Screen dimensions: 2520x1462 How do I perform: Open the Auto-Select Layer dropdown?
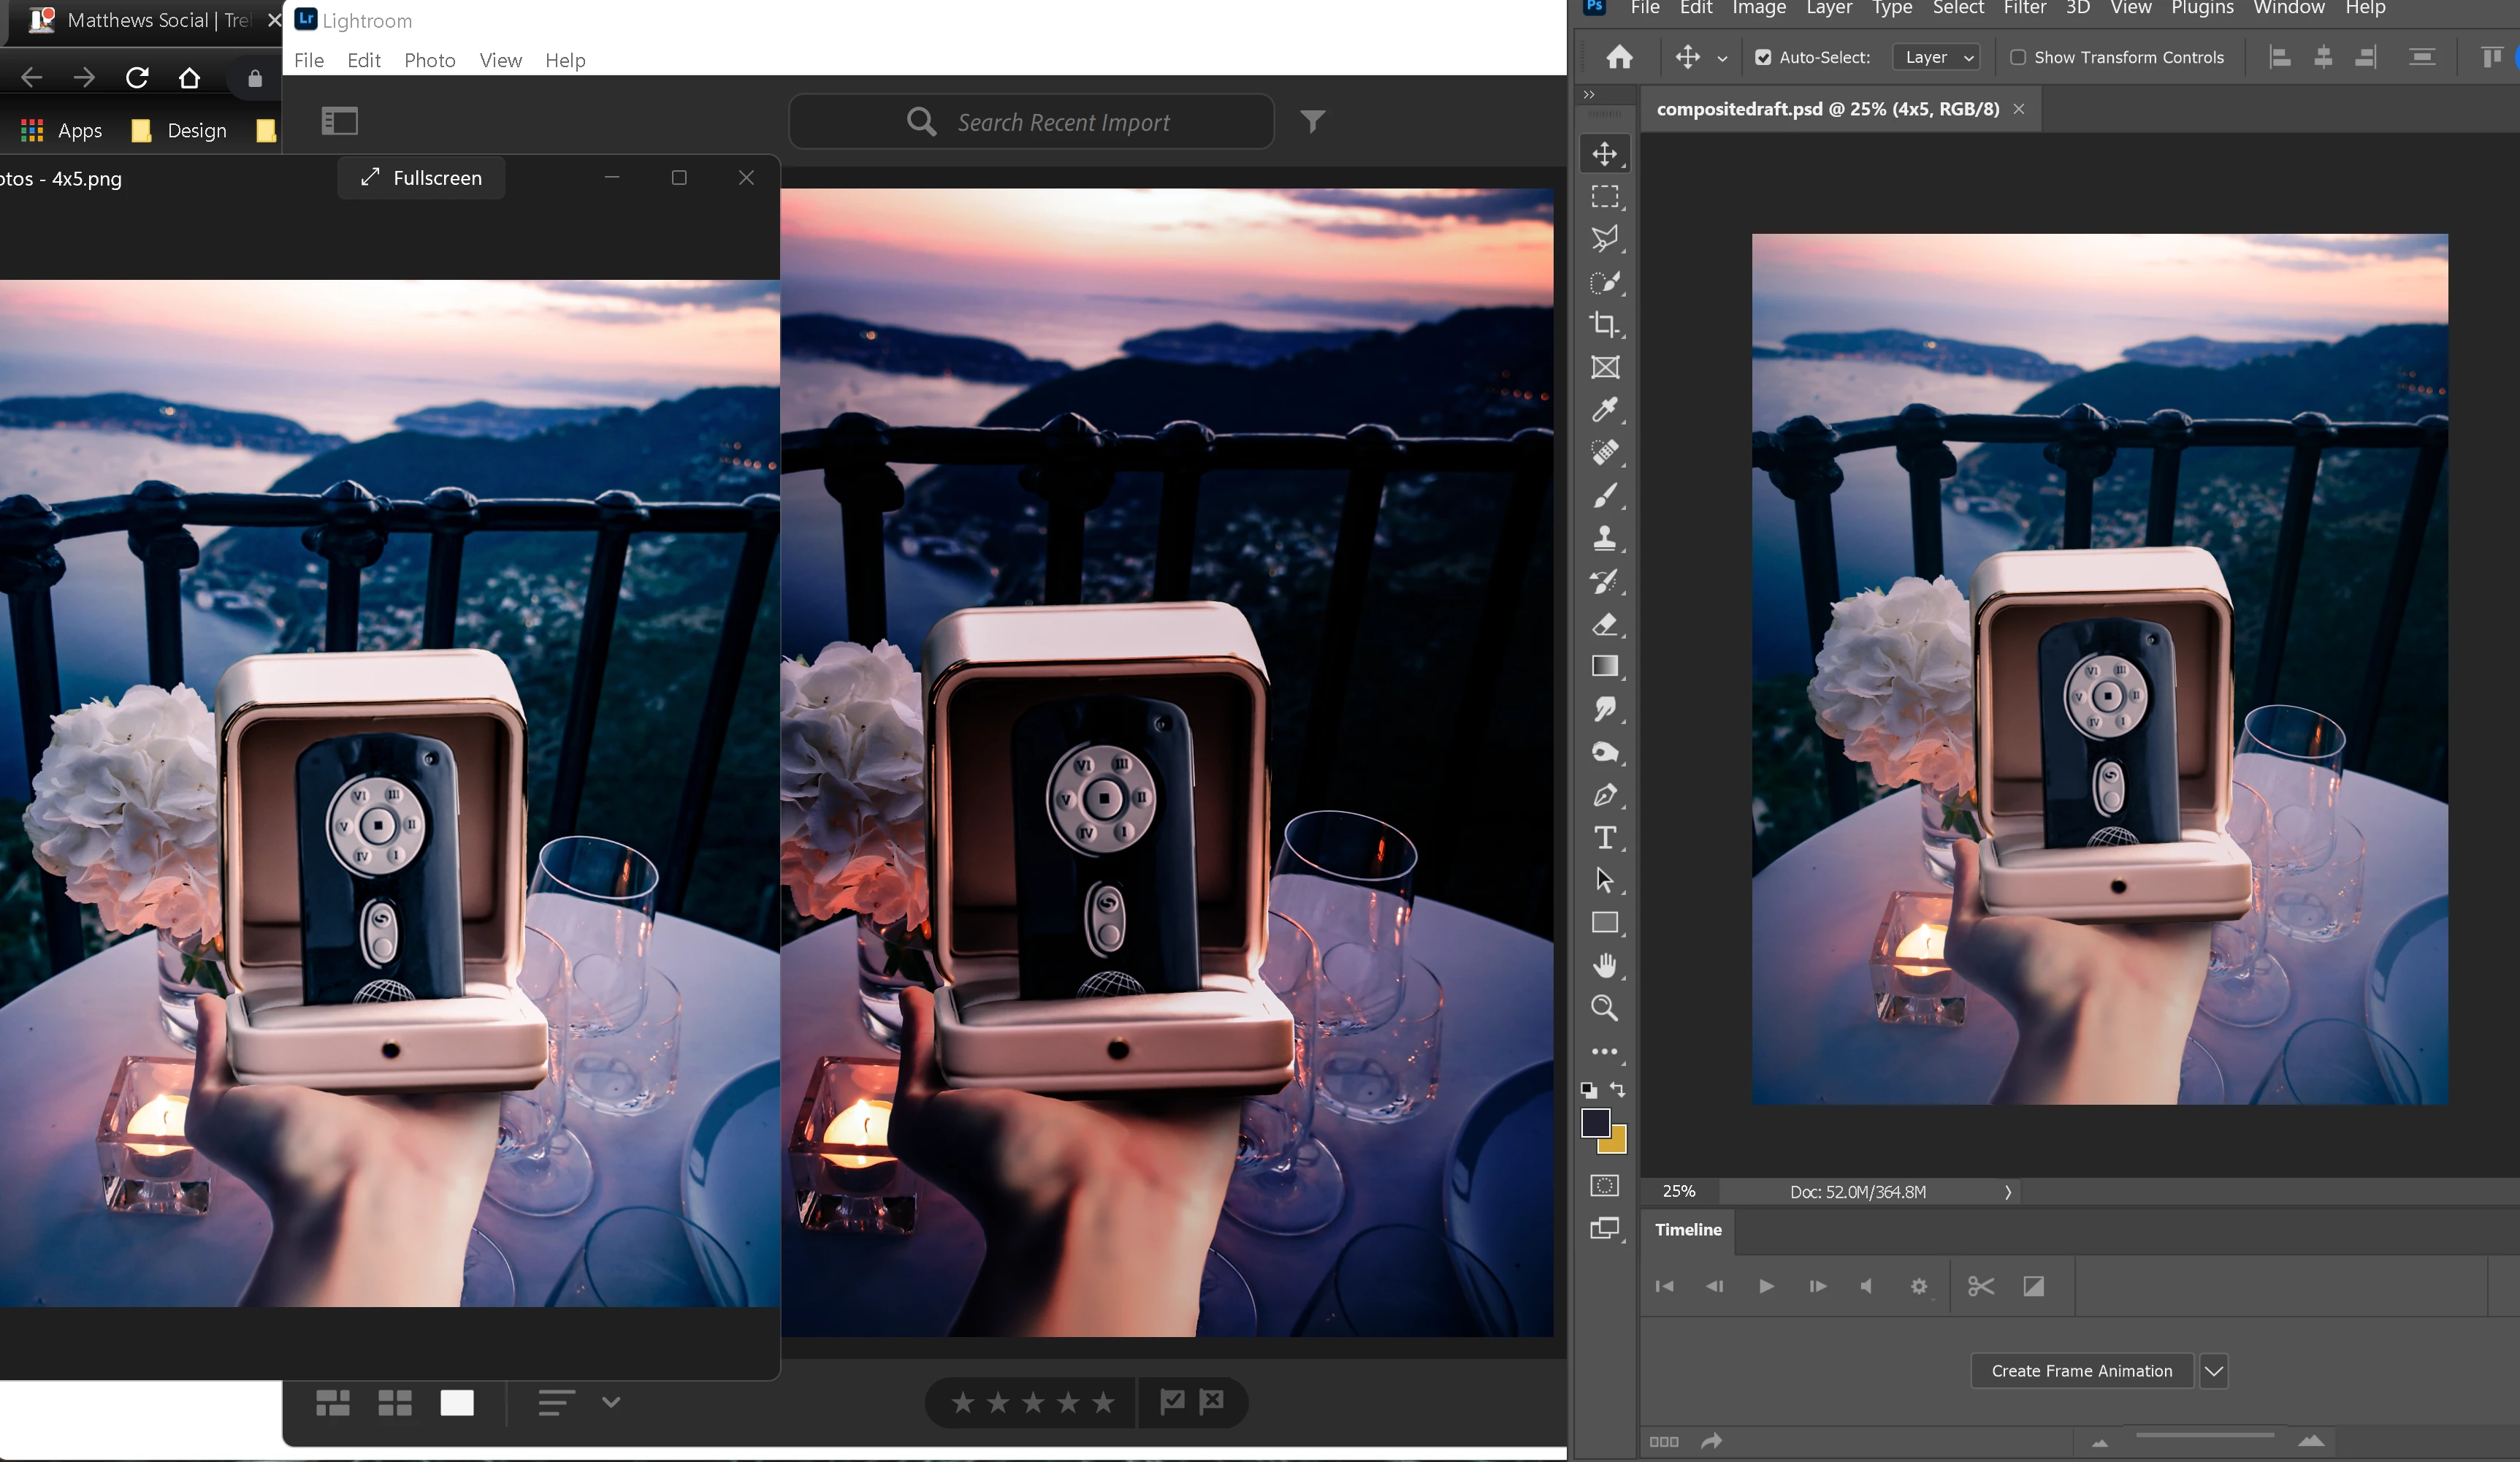point(1937,58)
